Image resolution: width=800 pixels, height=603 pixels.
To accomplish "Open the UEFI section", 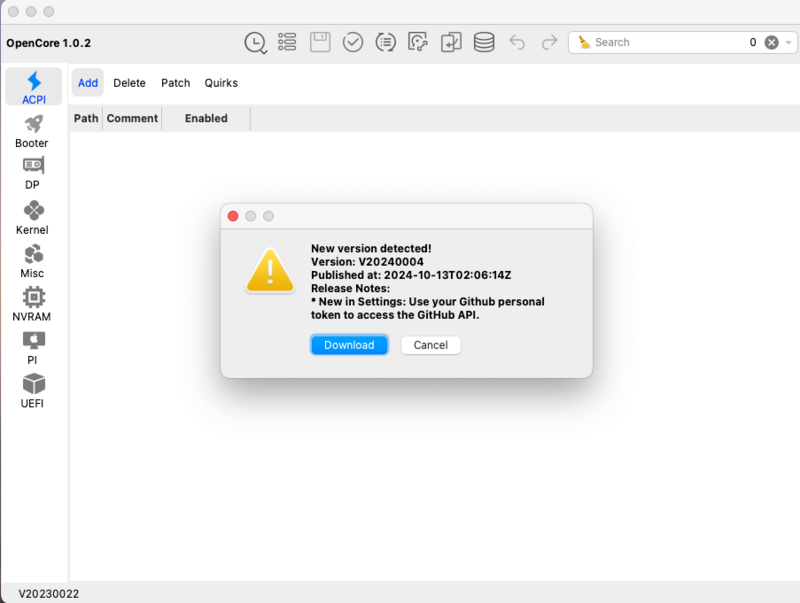I will click(x=32, y=391).
